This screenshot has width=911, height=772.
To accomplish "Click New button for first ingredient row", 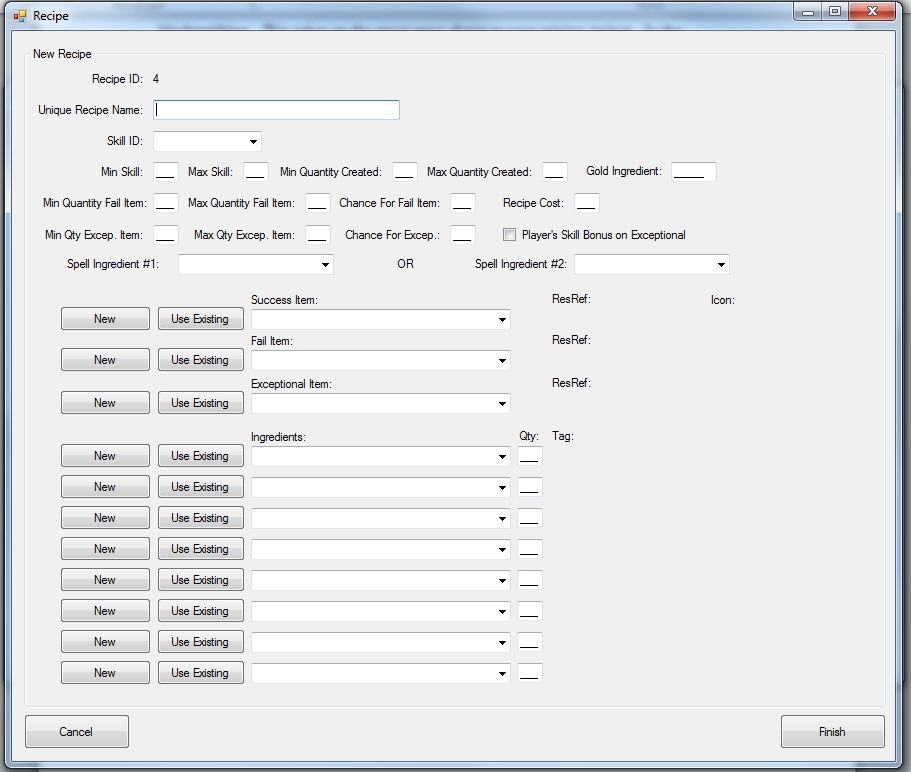I will (x=105, y=456).
